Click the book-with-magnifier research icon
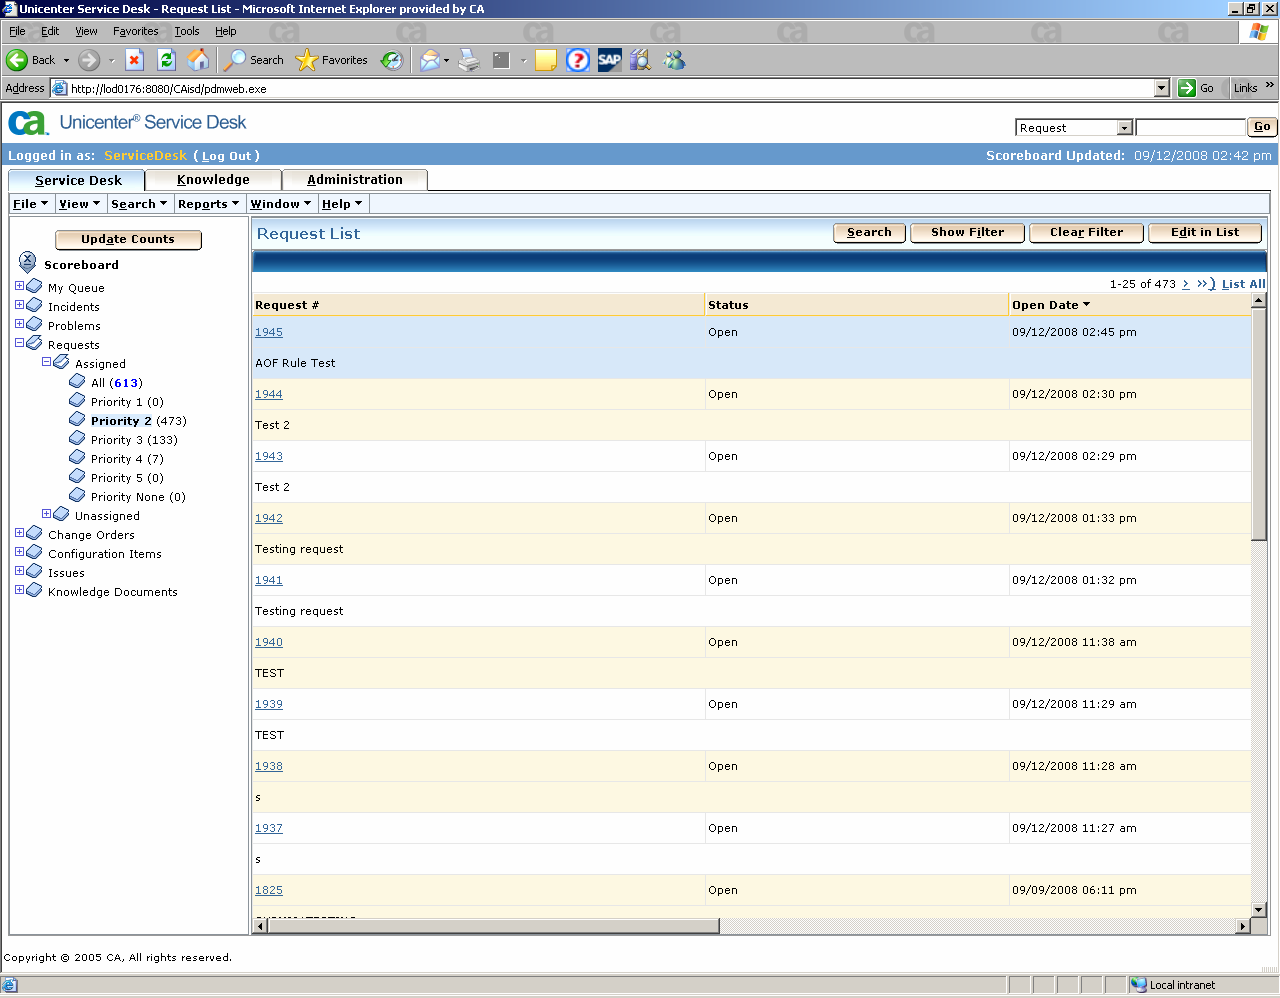This screenshot has width=1280, height=998. coord(640,60)
